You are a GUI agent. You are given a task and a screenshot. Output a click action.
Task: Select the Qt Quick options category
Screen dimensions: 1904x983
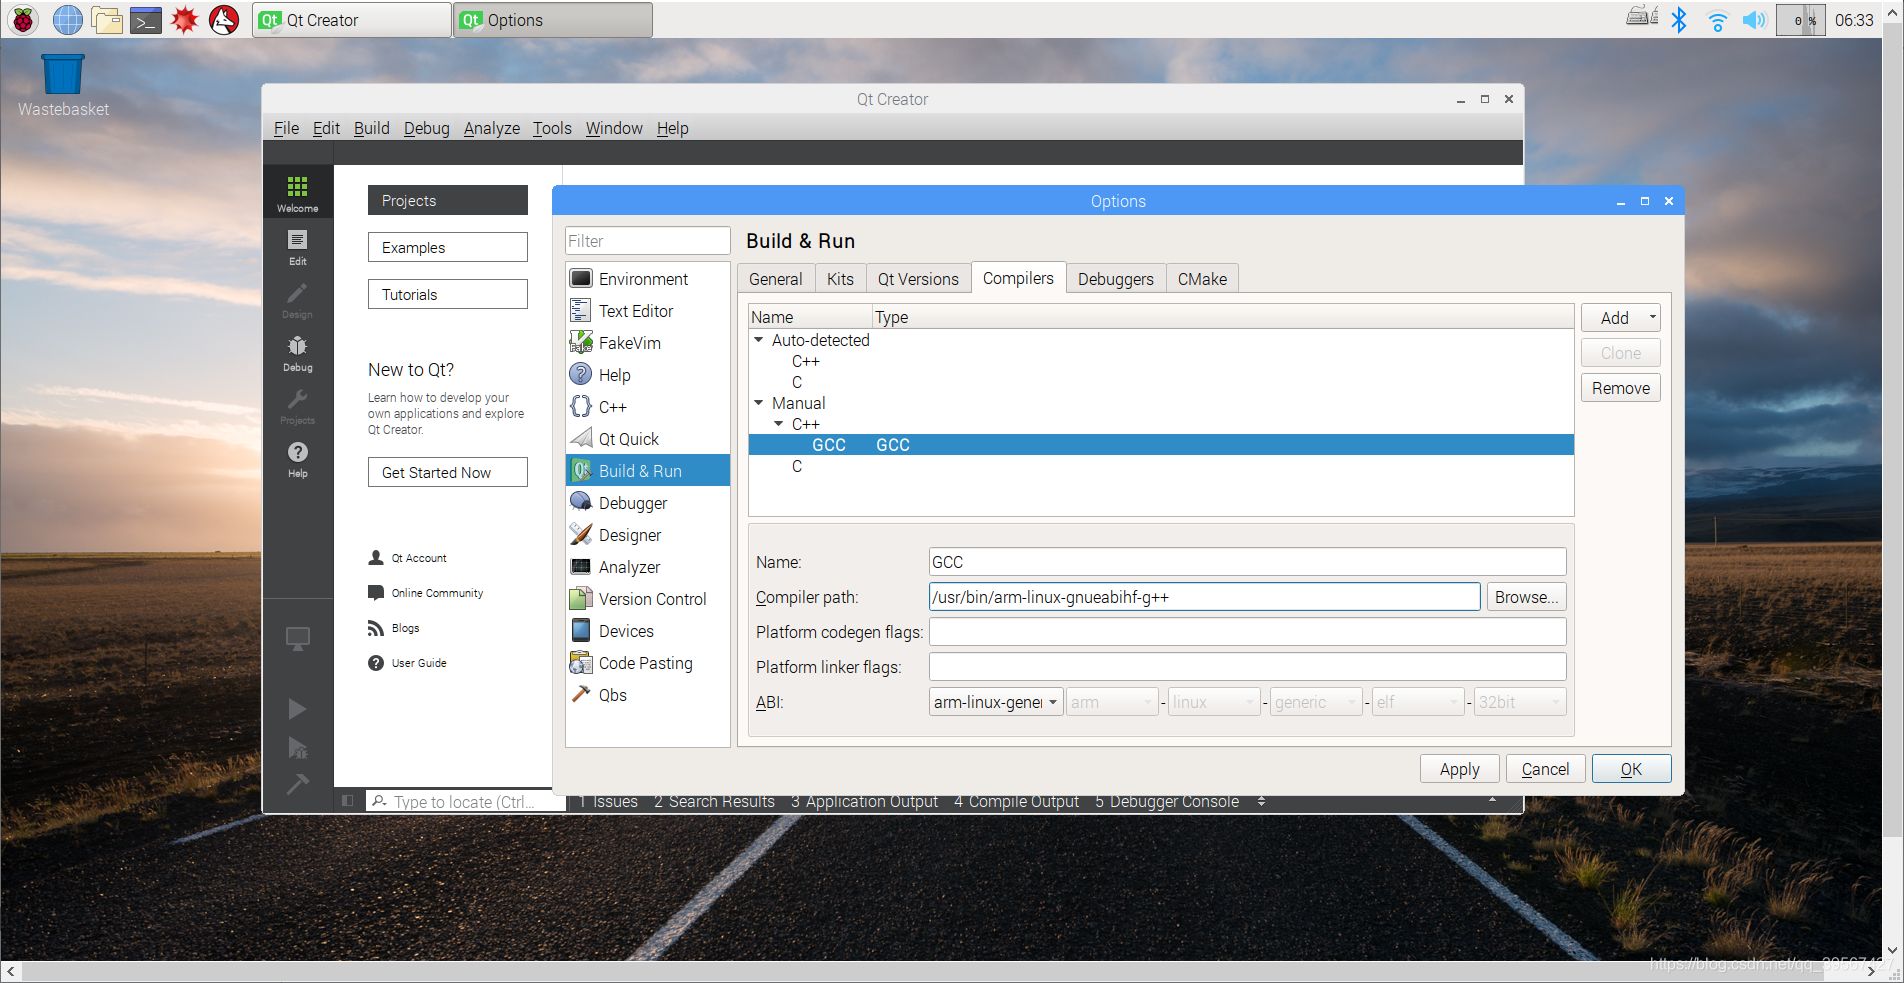(648, 439)
